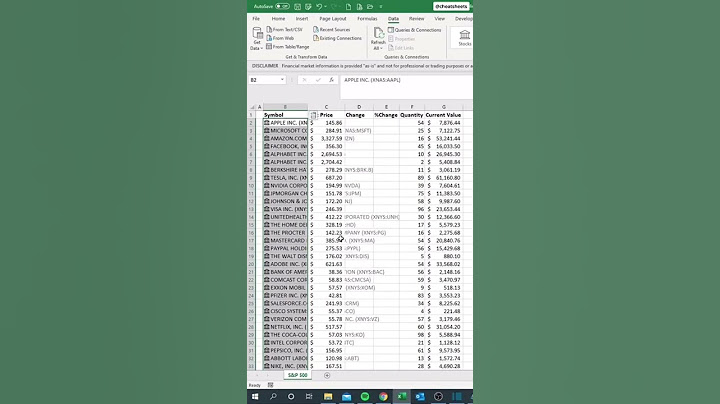Click price cell 145.86
Viewport: 720px width, 404px height.
(326, 123)
